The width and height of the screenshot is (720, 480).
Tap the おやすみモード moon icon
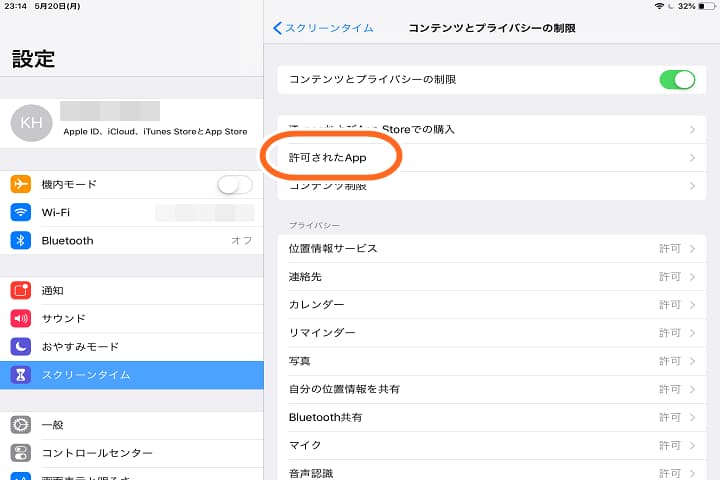tap(21, 347)
